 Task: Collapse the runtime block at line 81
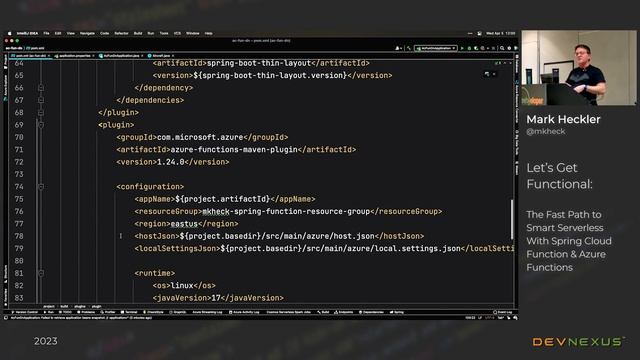[x=41, y=273]
